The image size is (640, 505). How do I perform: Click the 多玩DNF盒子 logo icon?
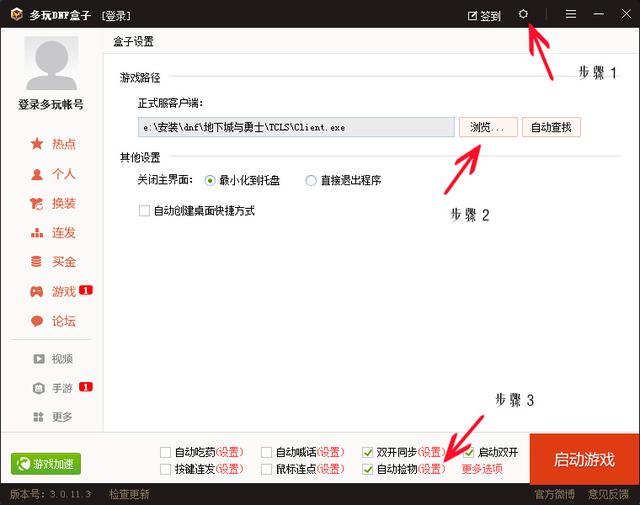(x=16, y=14)
